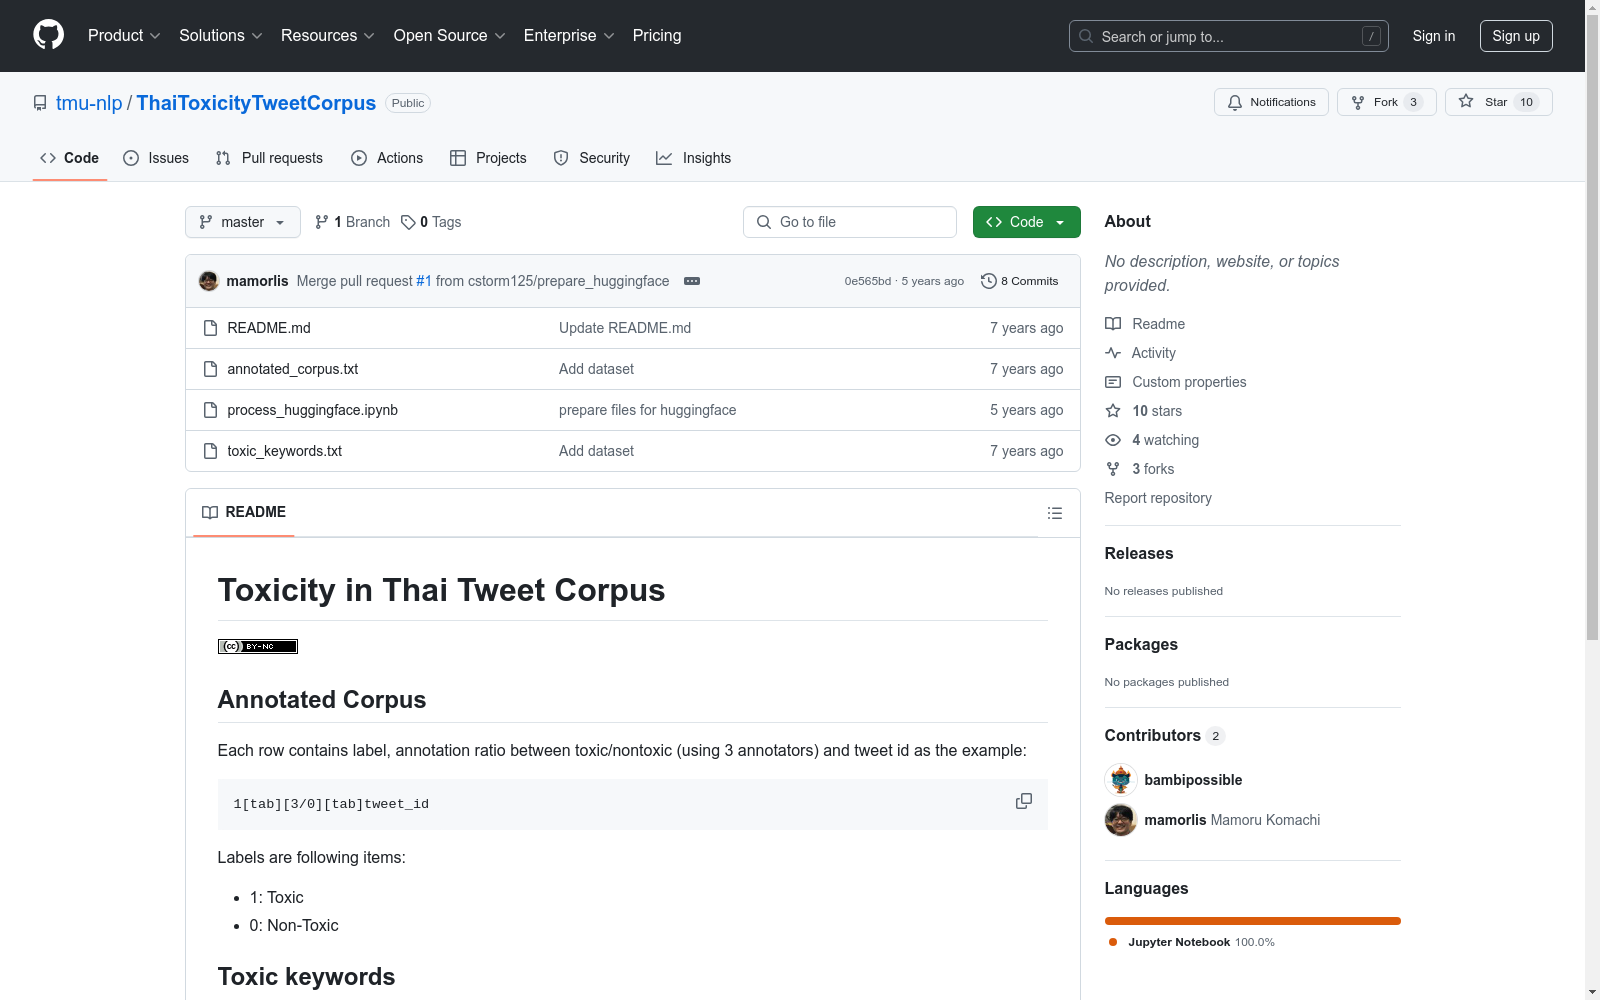Viewport: 1600px width, 1000px height.
Task: Open toxic_keywords.txt file
Action: [285, 451]
